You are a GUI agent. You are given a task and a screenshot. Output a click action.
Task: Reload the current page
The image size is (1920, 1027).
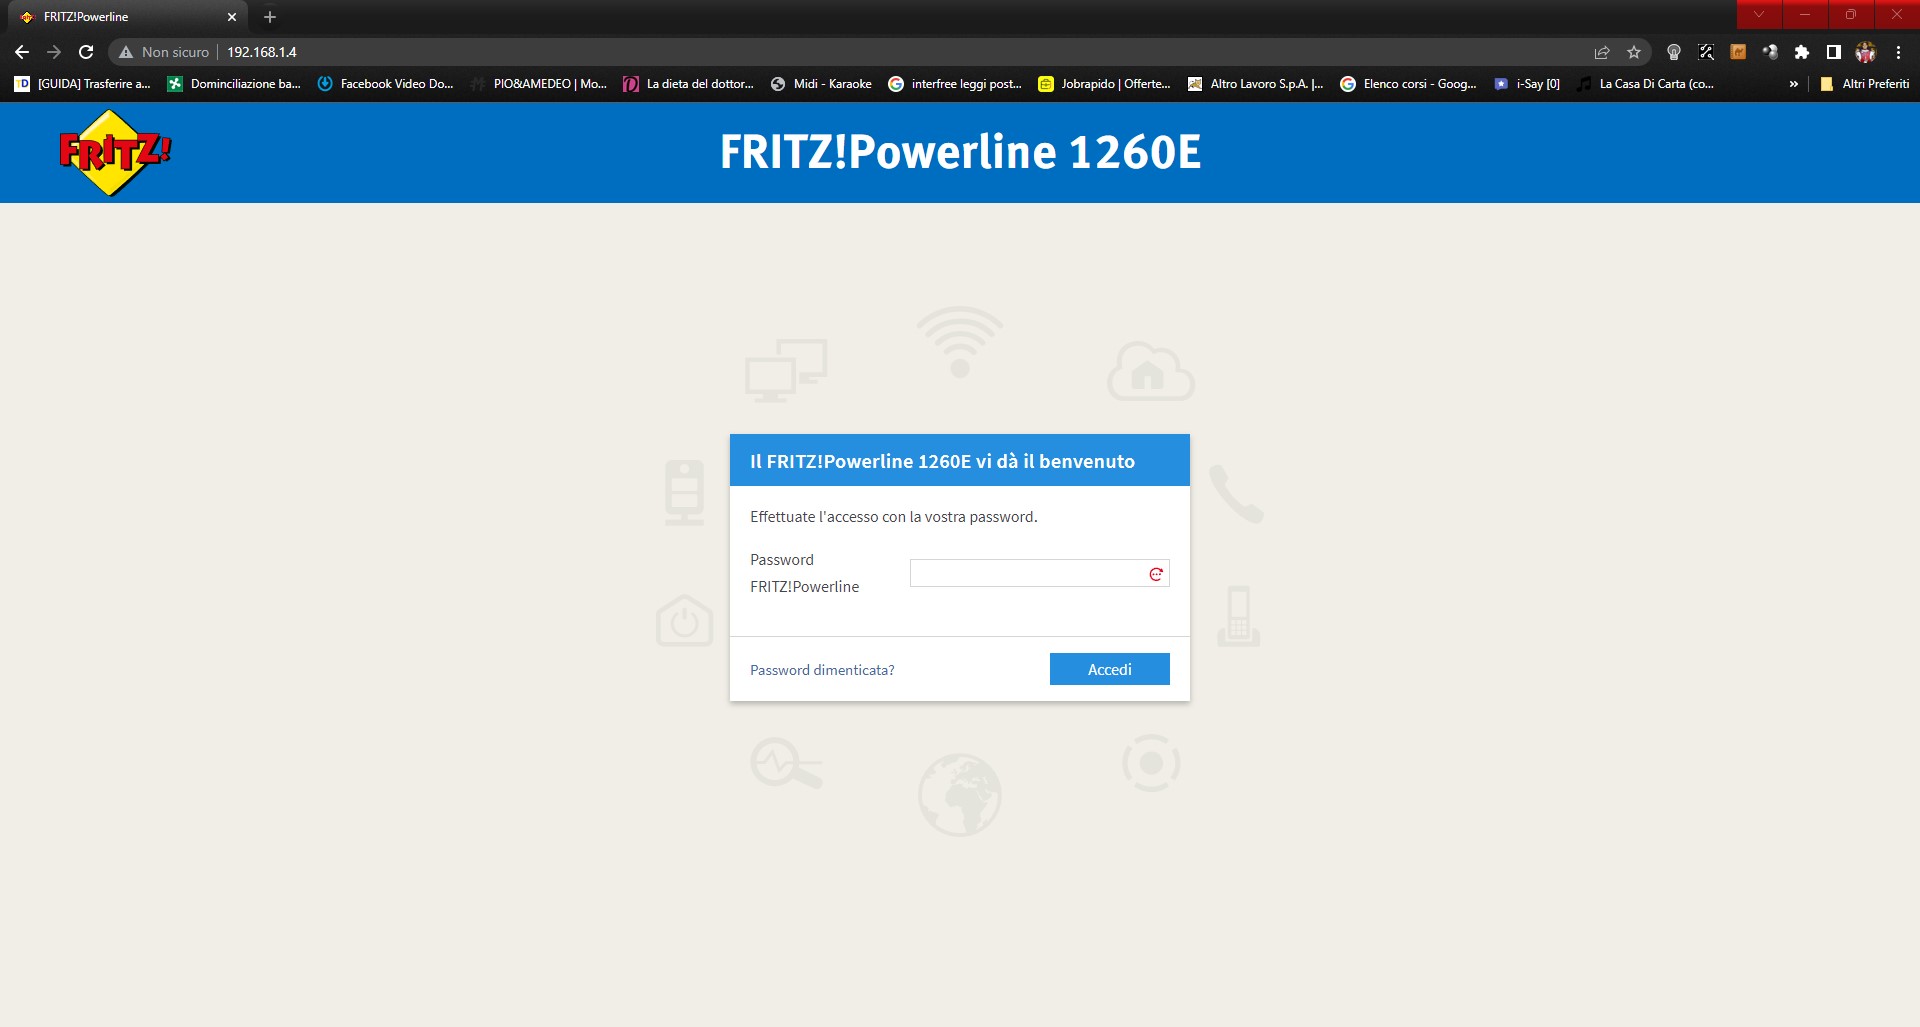[x=86, y=52]
